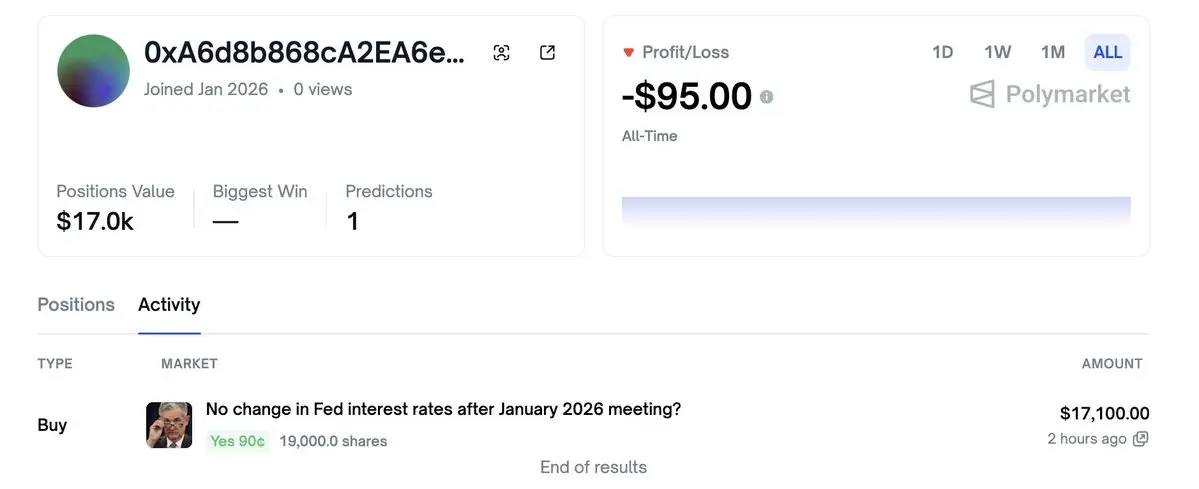
Task: Click the "2 hours ago" timestamp
Action: [x=1087, y=439]
